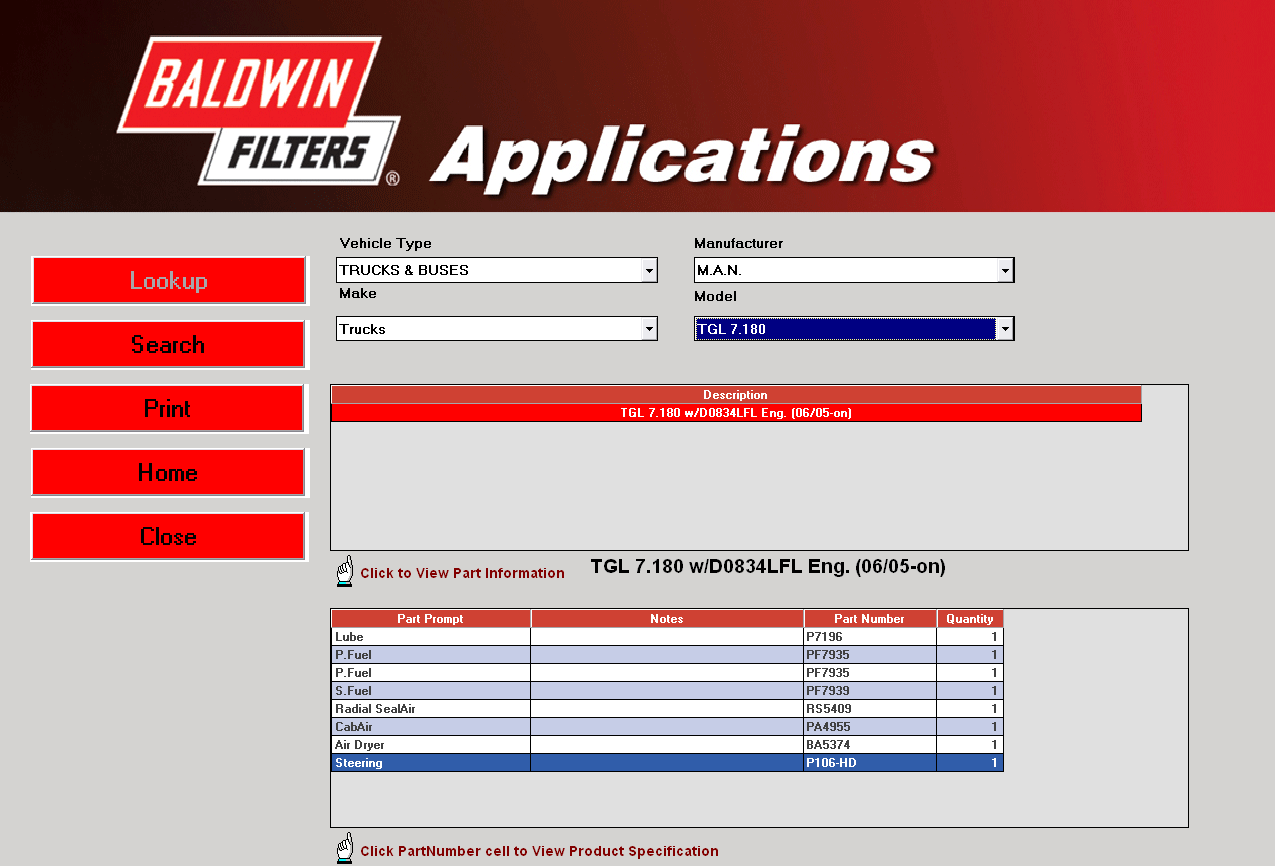
Task: Click the hand icon next to 'Click PartNumber cell' hint
Action: point(345,848)
